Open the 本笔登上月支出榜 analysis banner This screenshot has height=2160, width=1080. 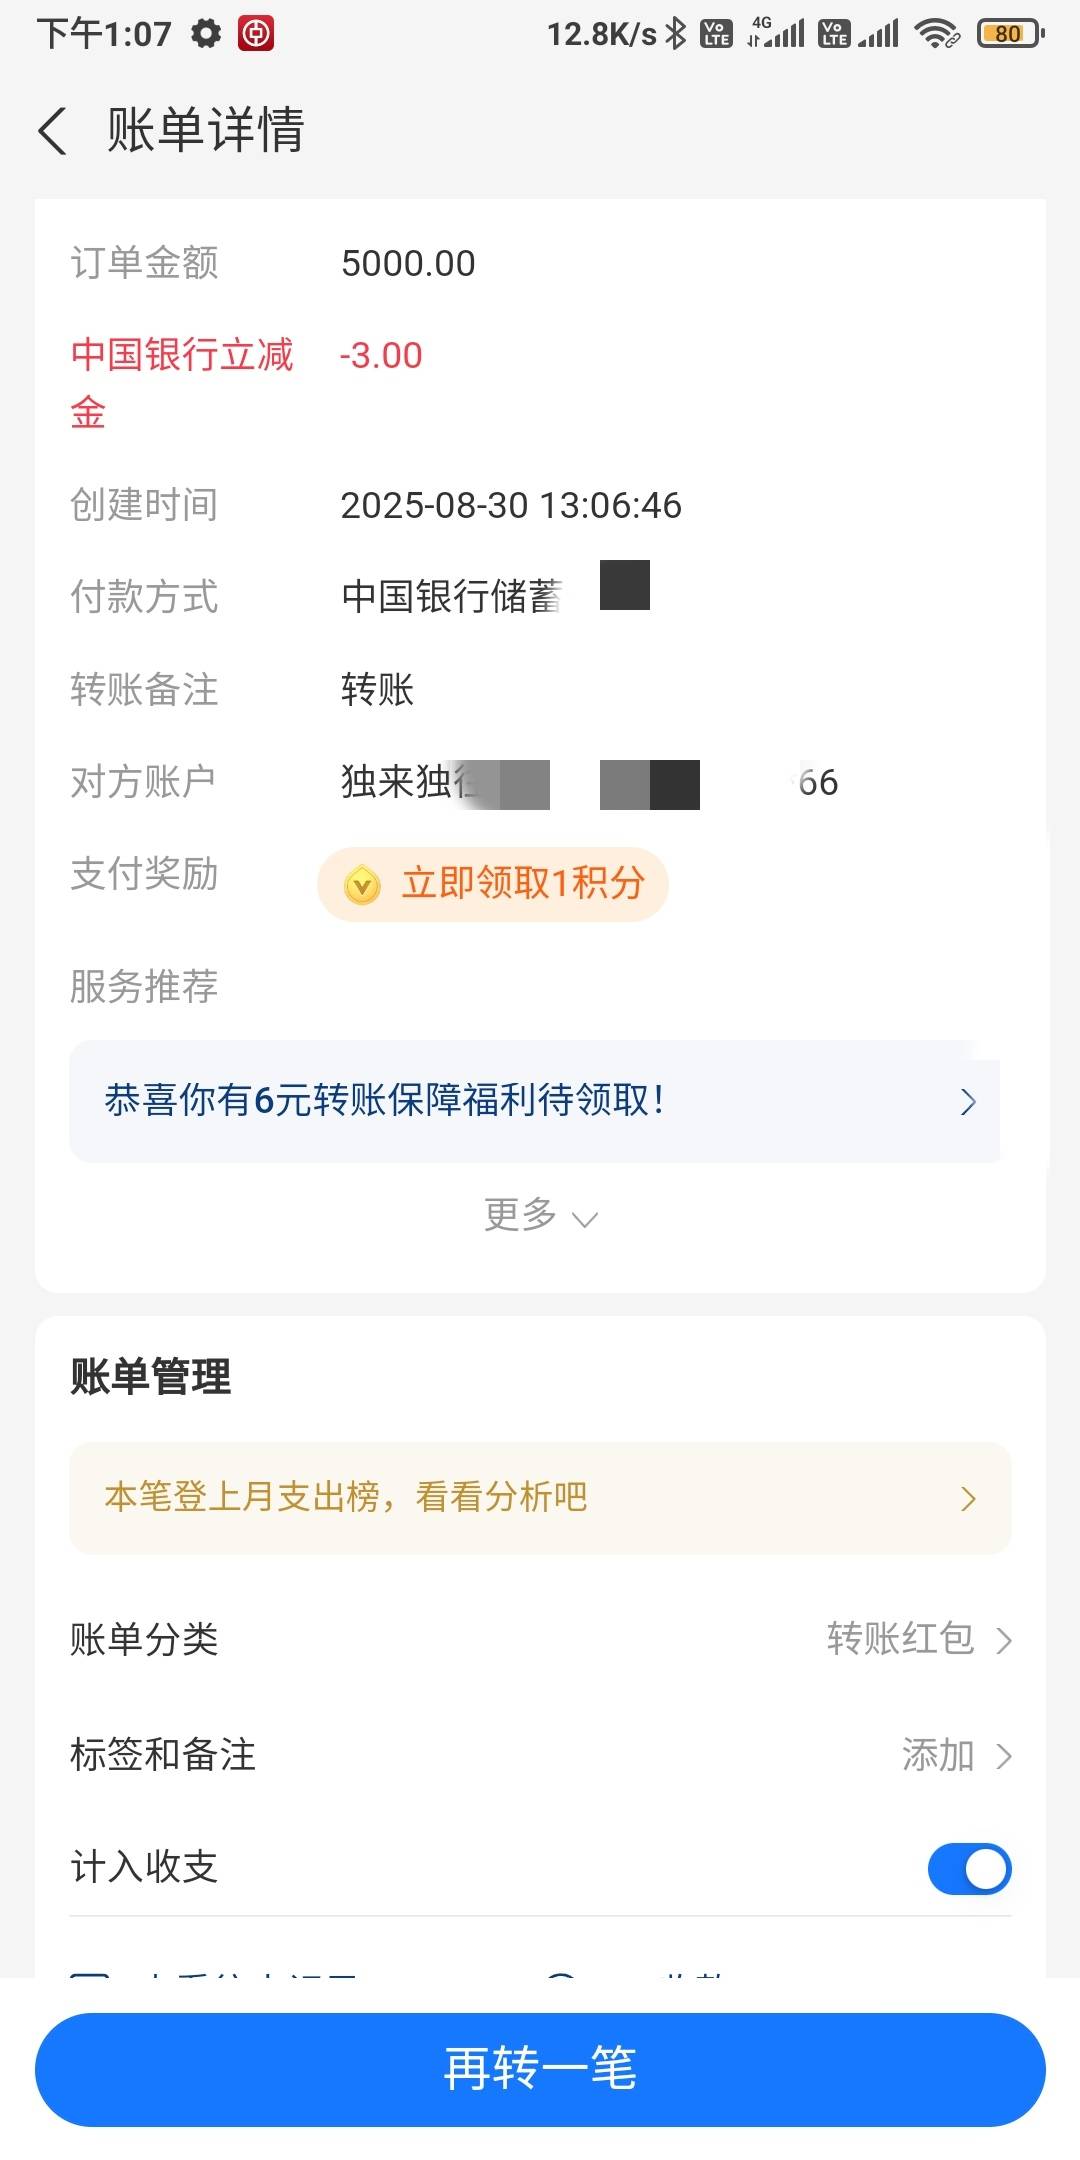click(x=540, y=1497)
